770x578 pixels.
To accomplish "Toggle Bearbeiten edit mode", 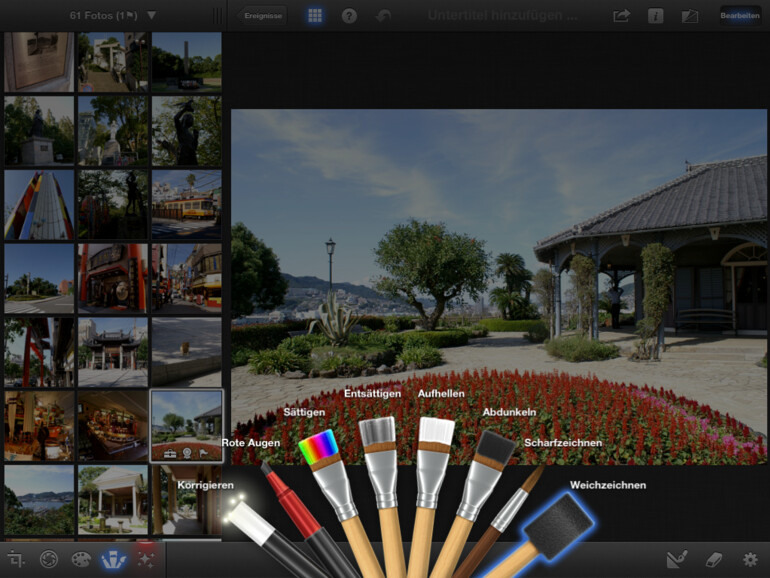I will pyautogui.click(x=740, y=16).
